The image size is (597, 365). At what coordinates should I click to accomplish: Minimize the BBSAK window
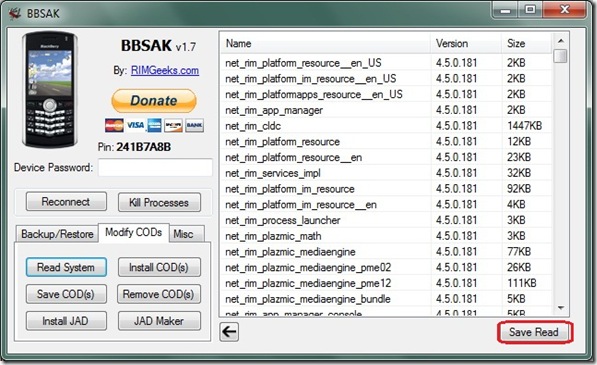(x=505, y=10)
